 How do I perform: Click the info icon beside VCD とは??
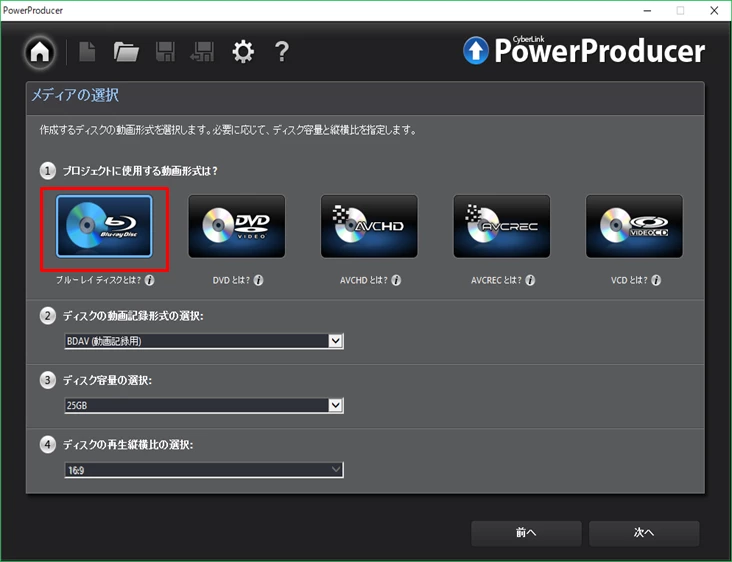[656, 280]
